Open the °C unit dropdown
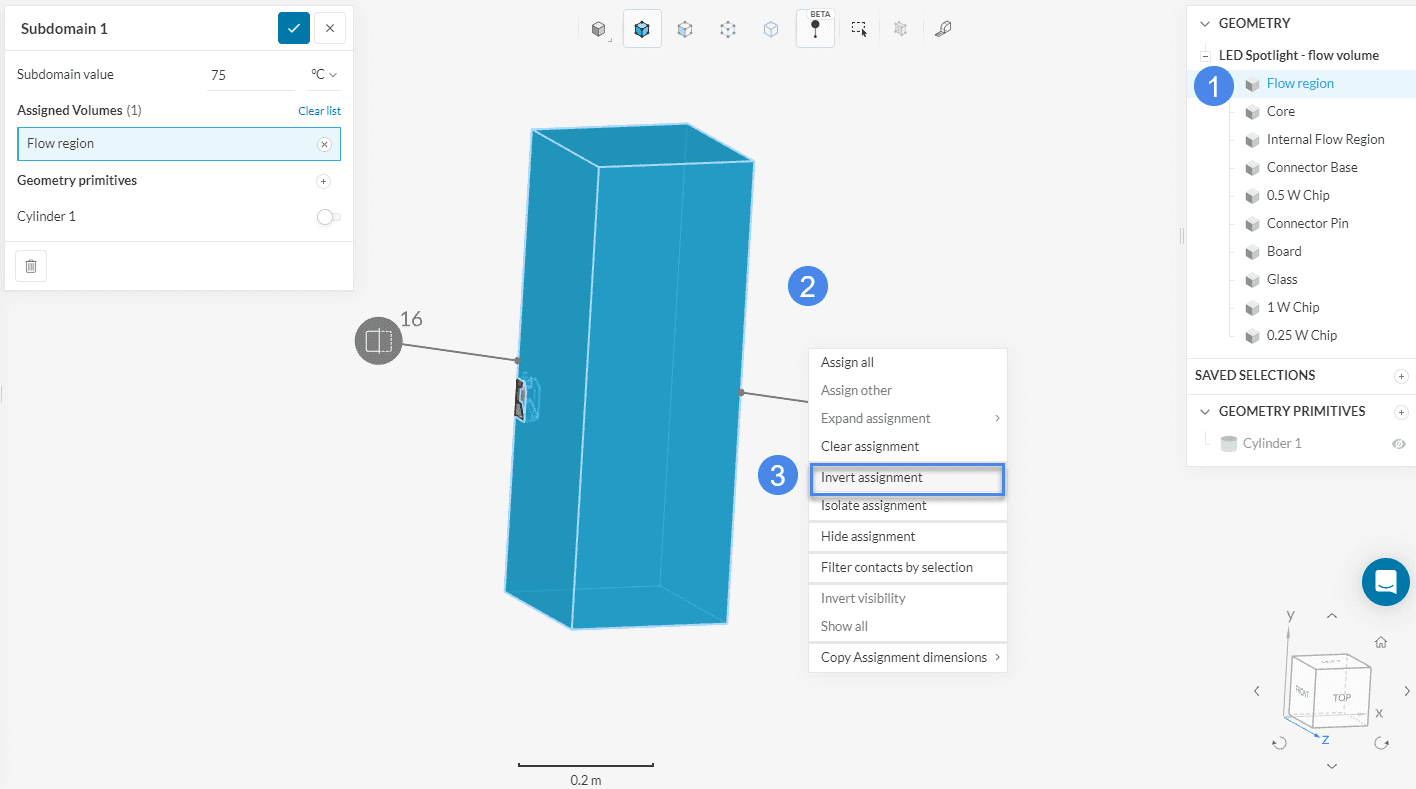The height and width of the screenshot is (789, 1416). coord(324,75)
